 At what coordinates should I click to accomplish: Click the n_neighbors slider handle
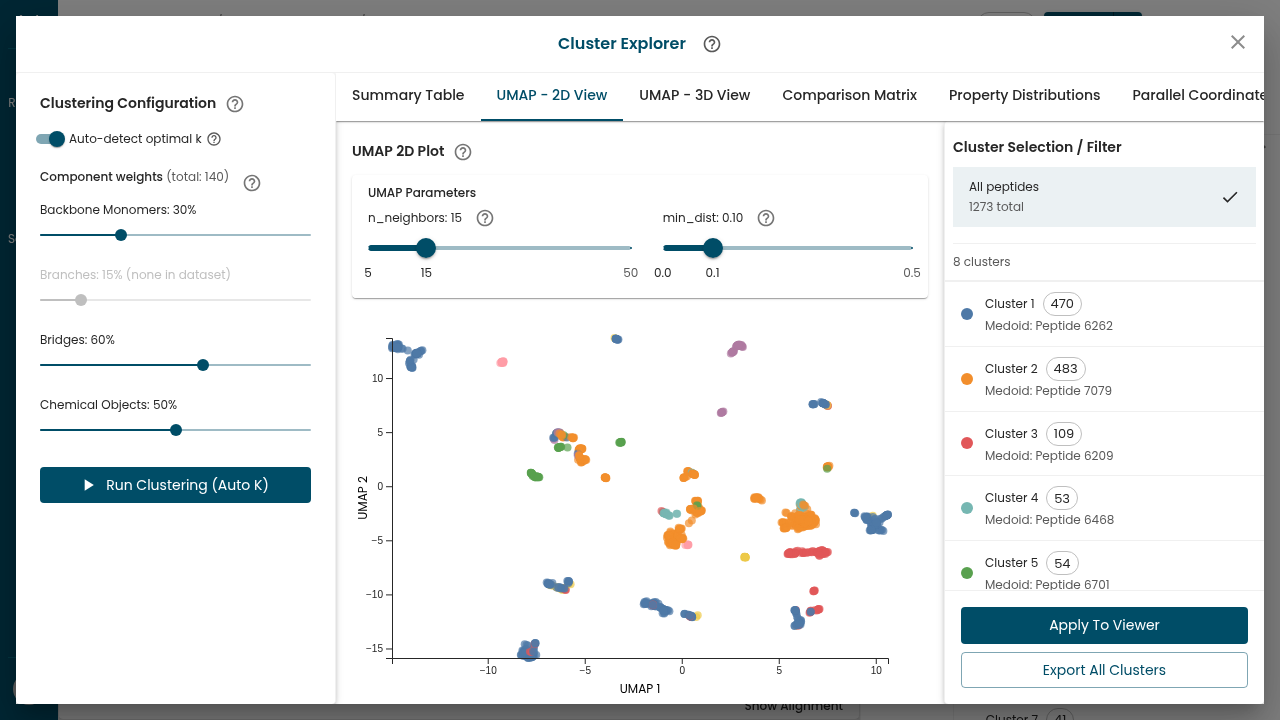426,248
